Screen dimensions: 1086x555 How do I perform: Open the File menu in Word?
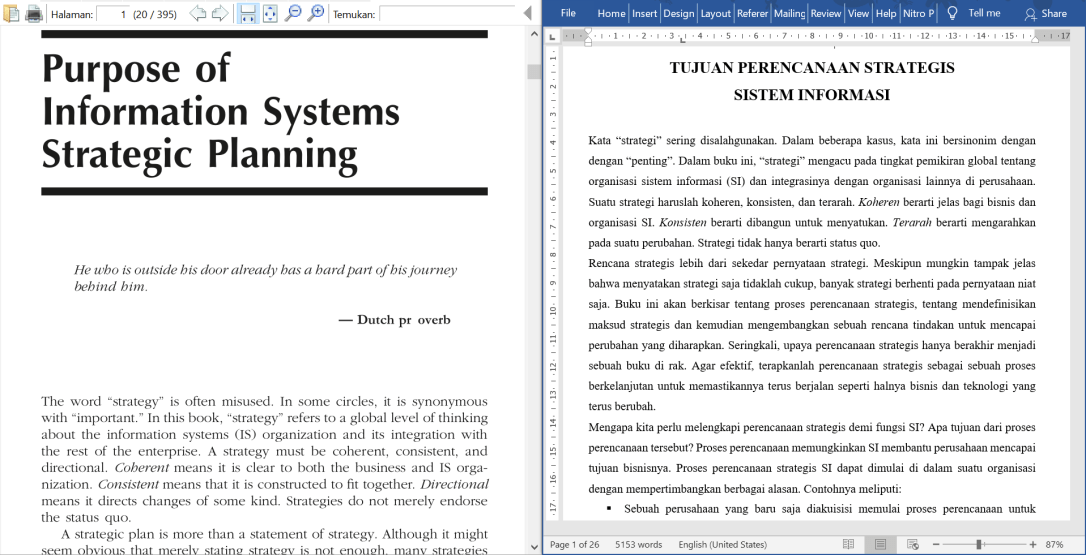coord(568,13)
